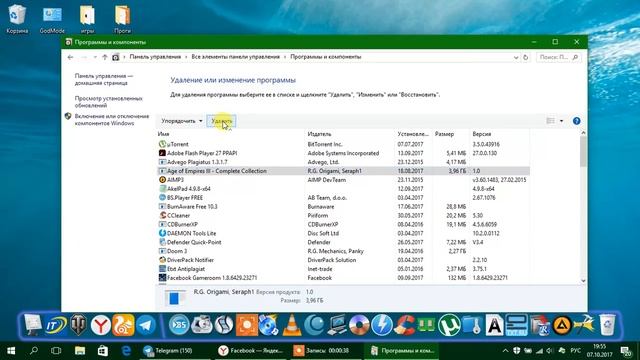
Task: Select BurnAware Free 10.3
Action: 343,207
